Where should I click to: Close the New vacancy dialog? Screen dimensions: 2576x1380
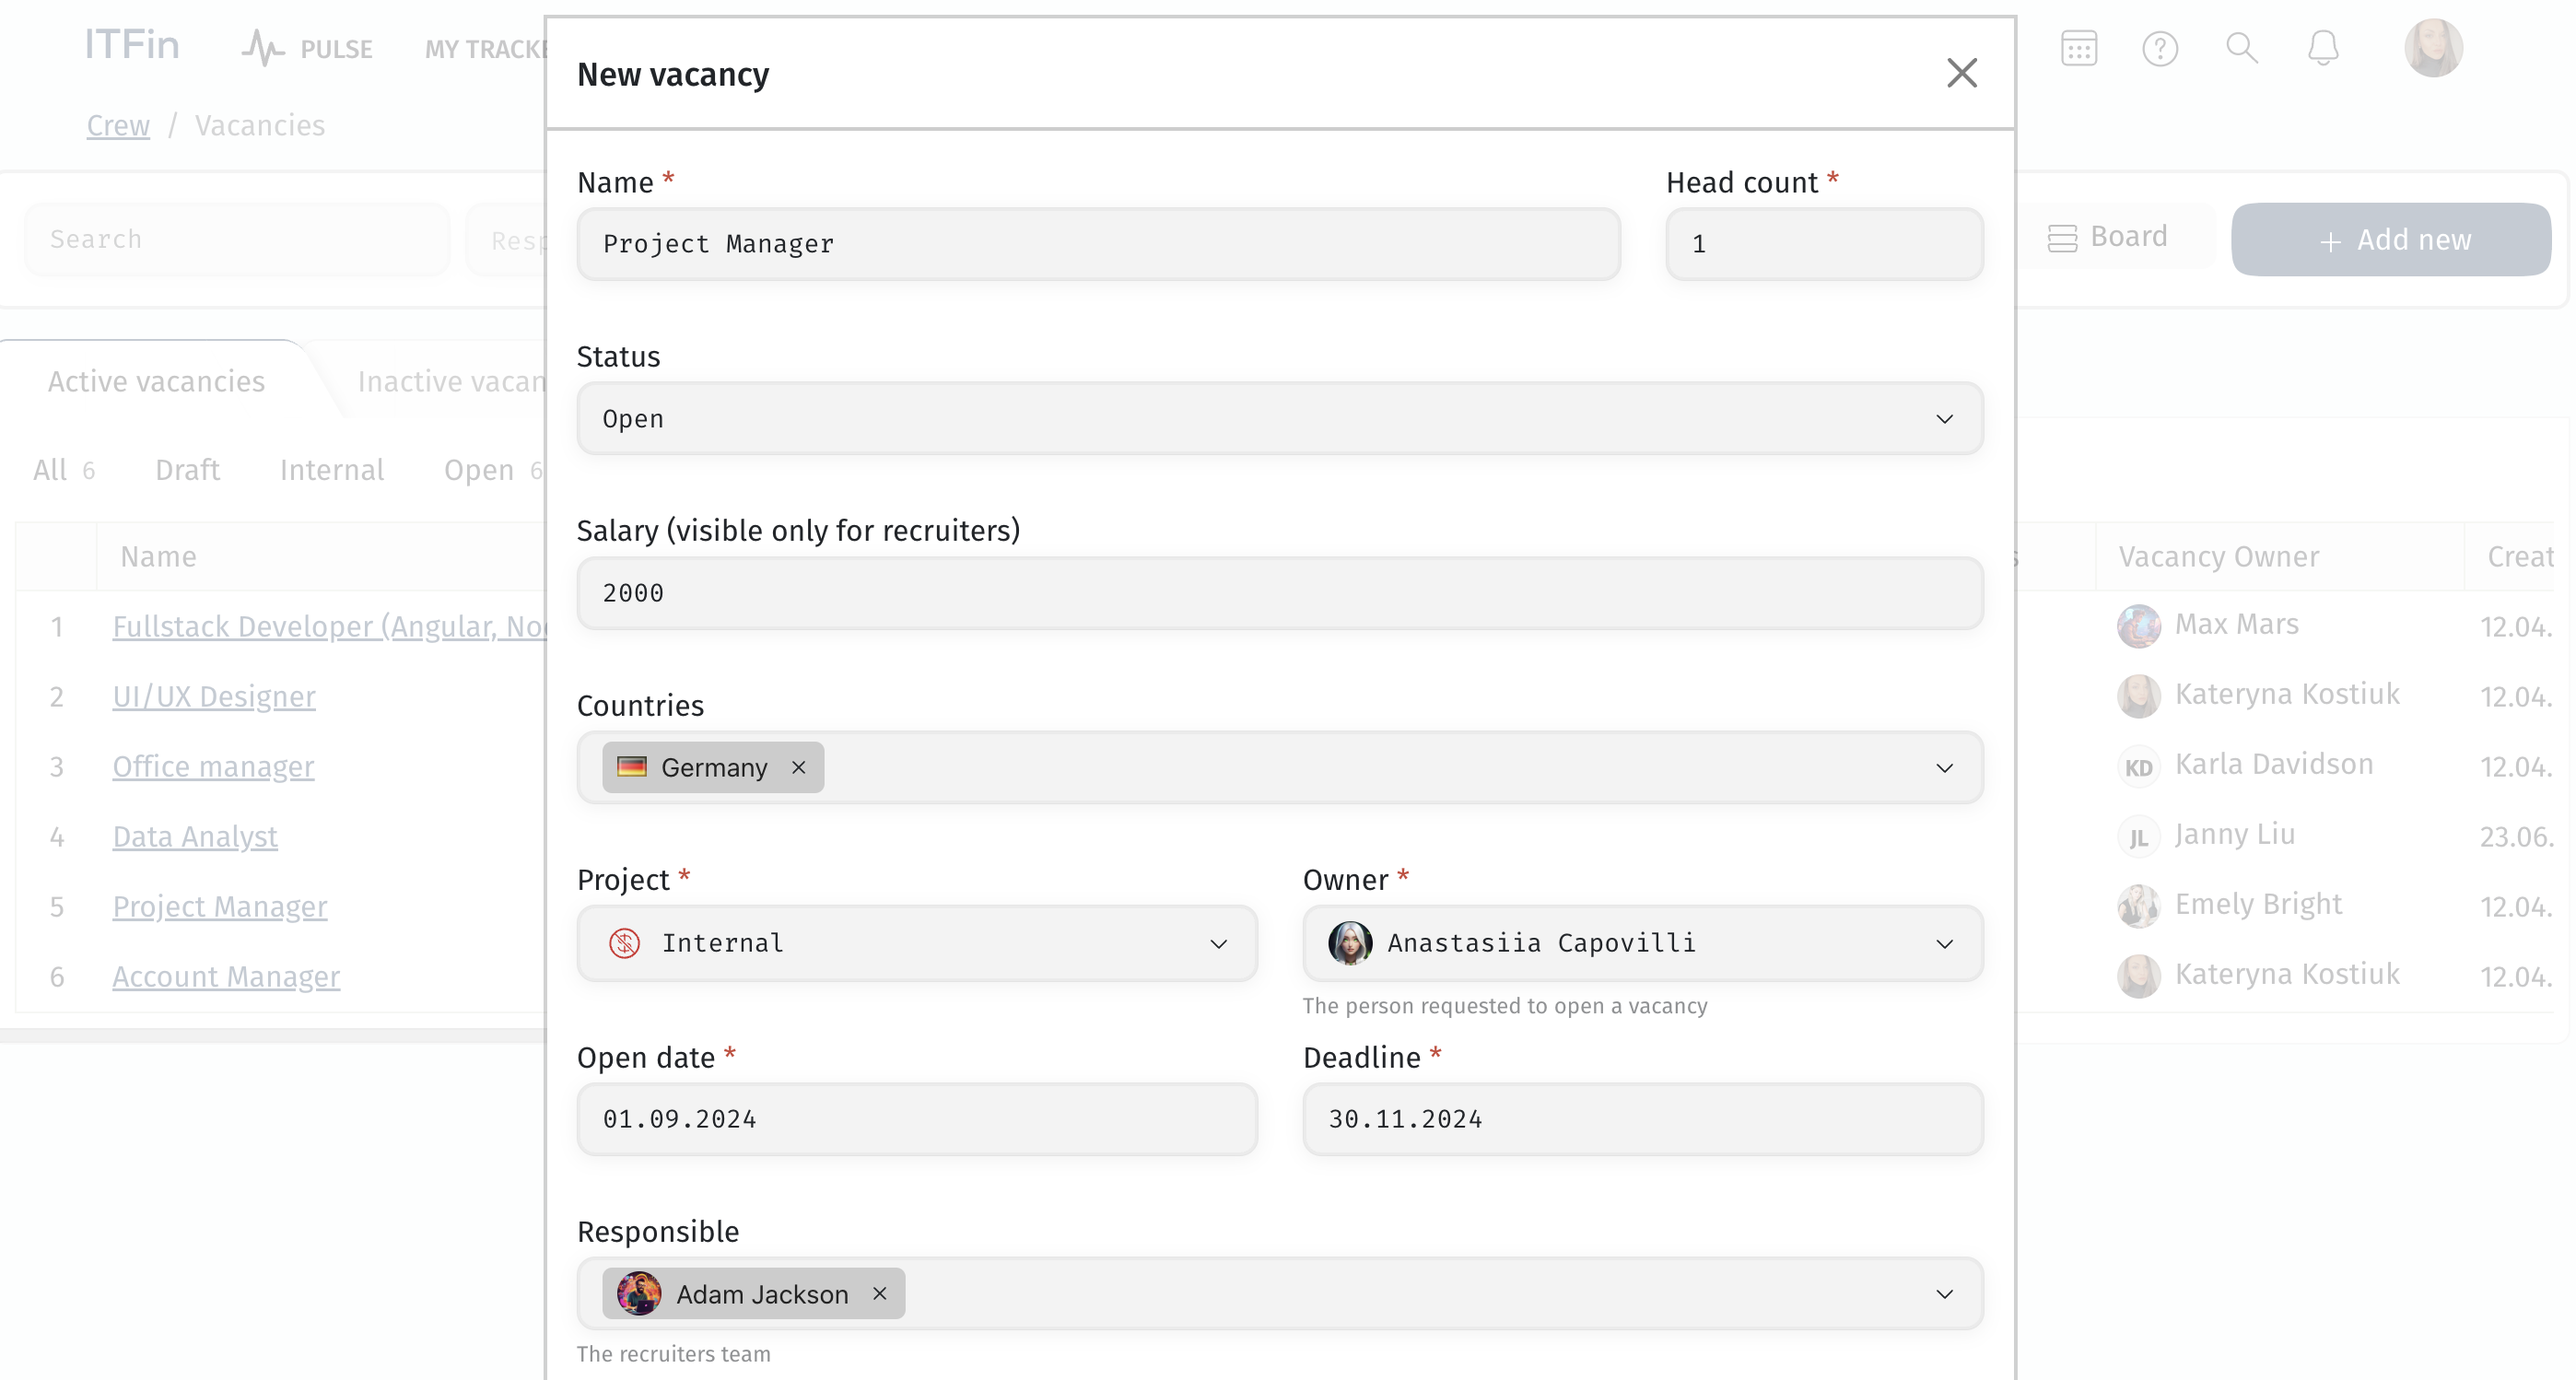[x=1962, y=73]
